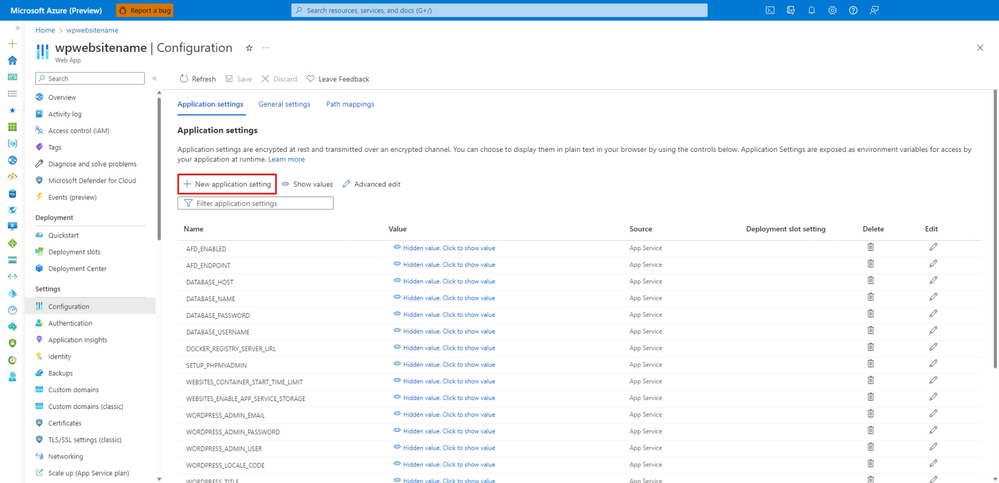The height and width of the screenshot is (483, 999).
Task: Click the resource menu Search box
Action: click(x=90, y=78)
